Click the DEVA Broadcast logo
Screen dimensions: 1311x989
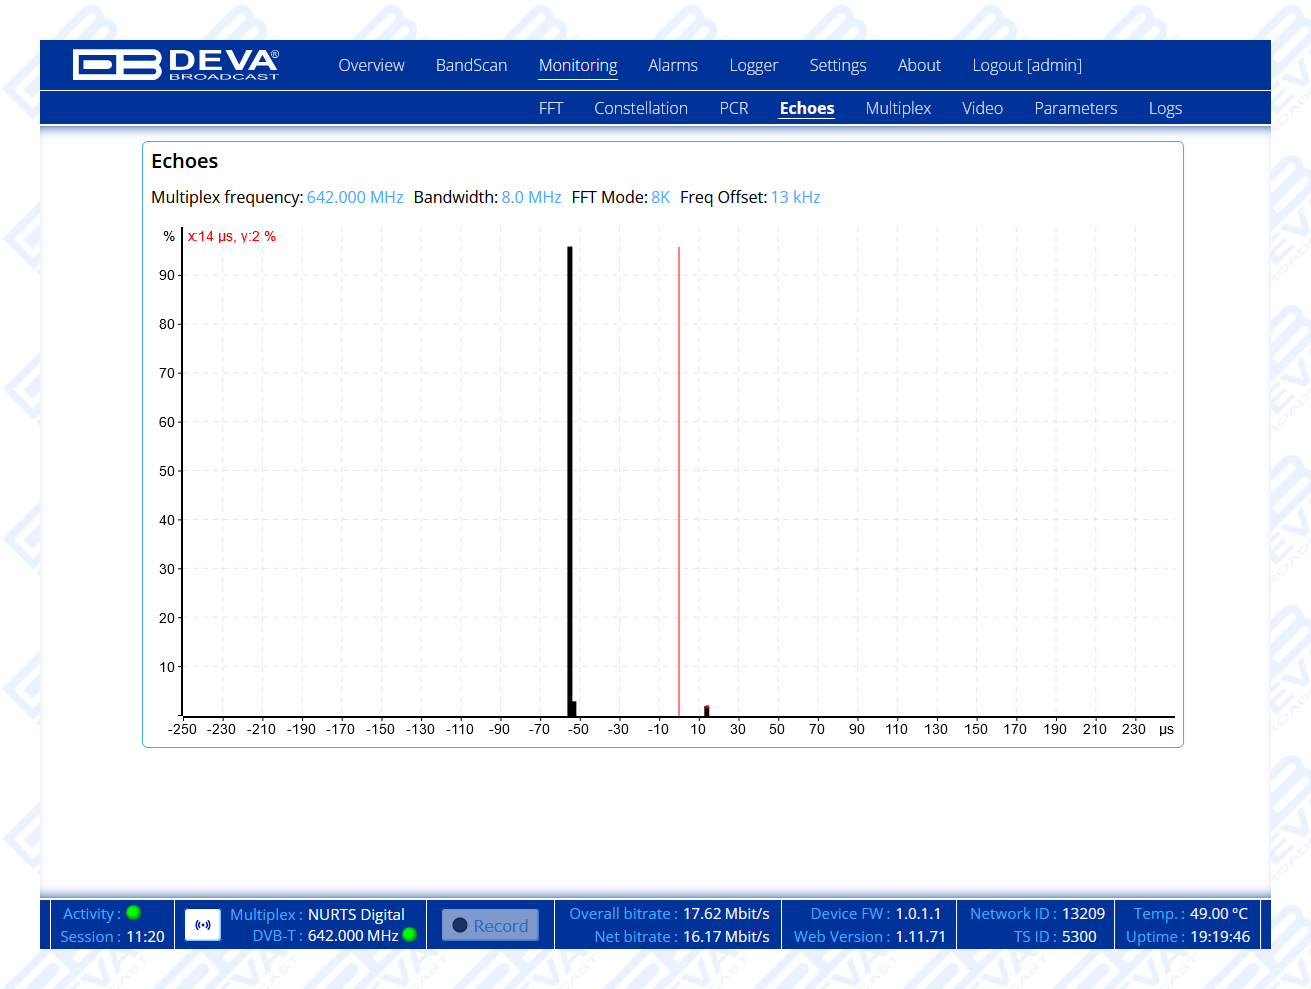click(x=176, y=65)
